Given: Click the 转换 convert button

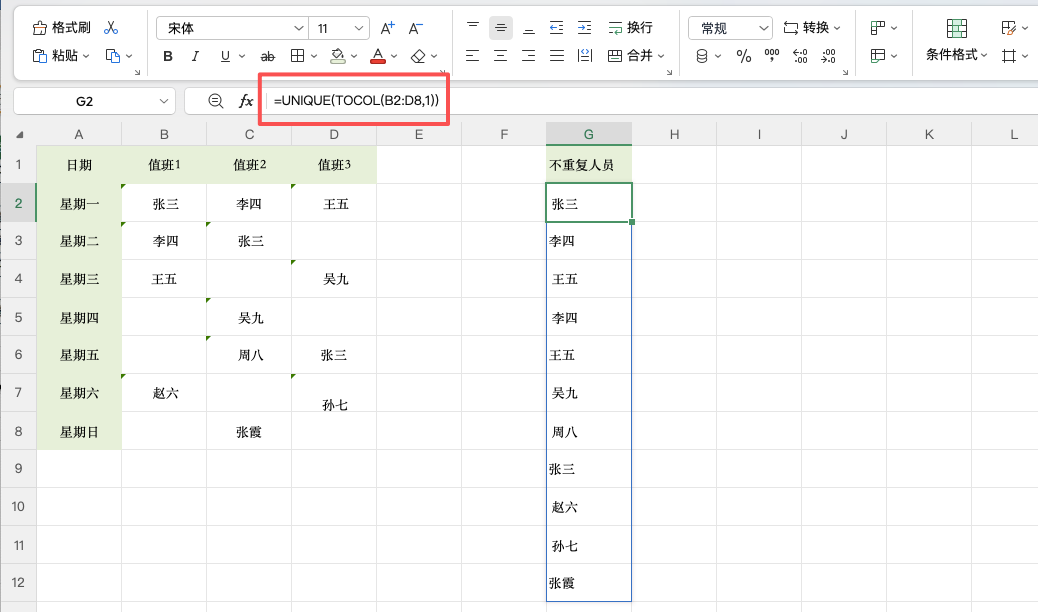Looking at the screenshot, I should click(806, 28).
